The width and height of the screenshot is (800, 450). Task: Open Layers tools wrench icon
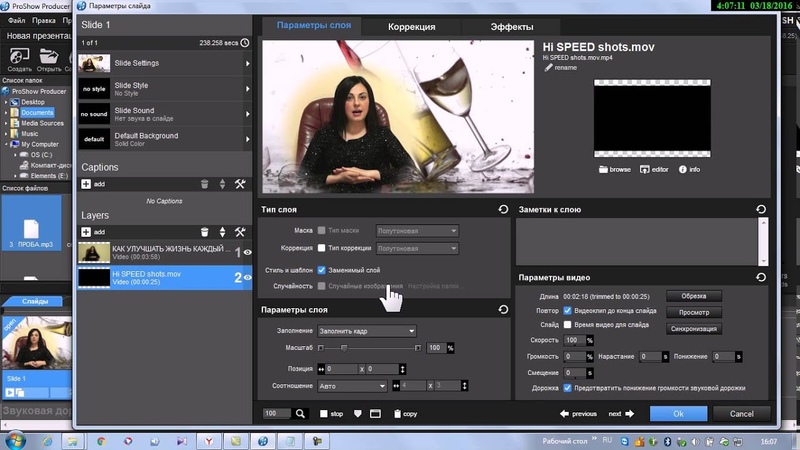point(240,232)
